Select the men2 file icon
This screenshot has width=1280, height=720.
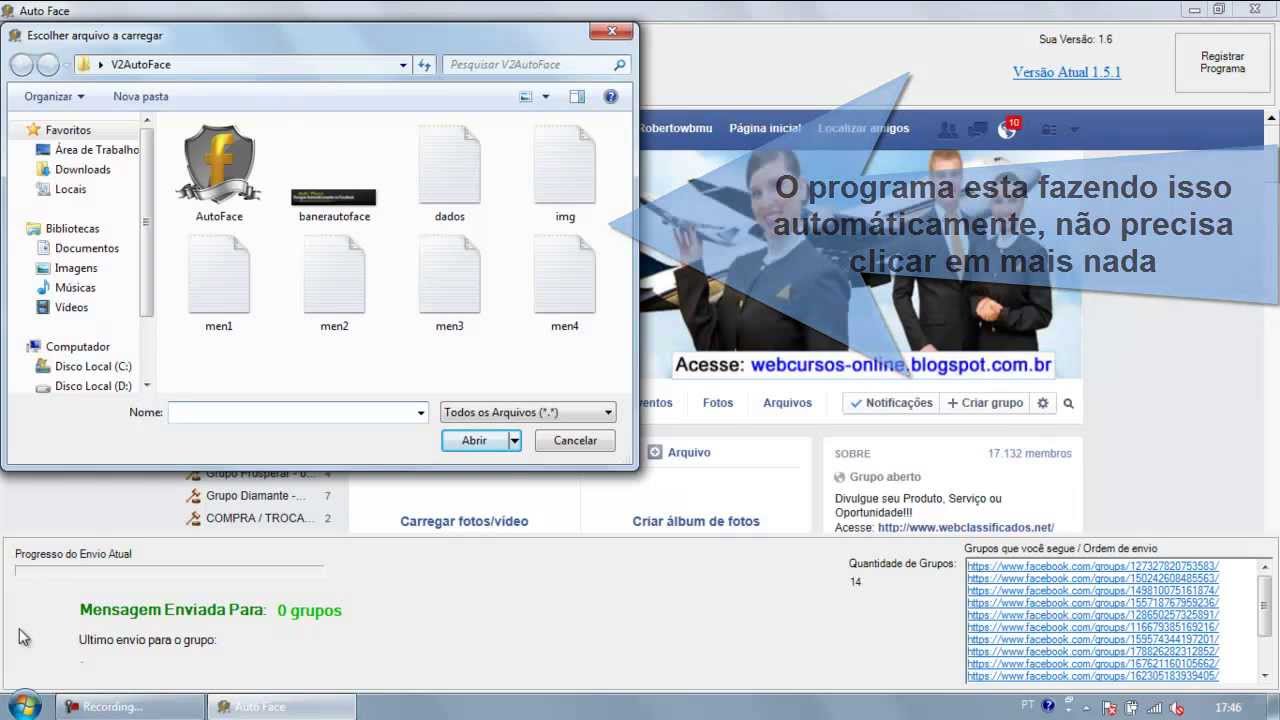point(334,275)
